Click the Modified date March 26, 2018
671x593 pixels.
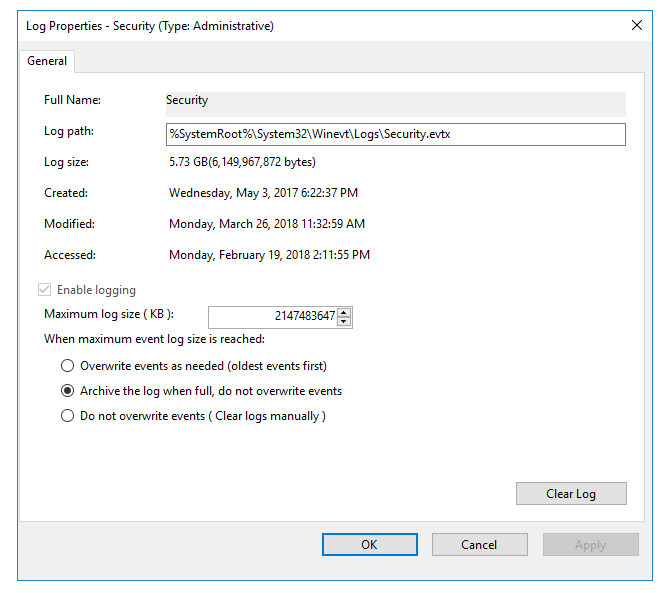click(267, 224)
